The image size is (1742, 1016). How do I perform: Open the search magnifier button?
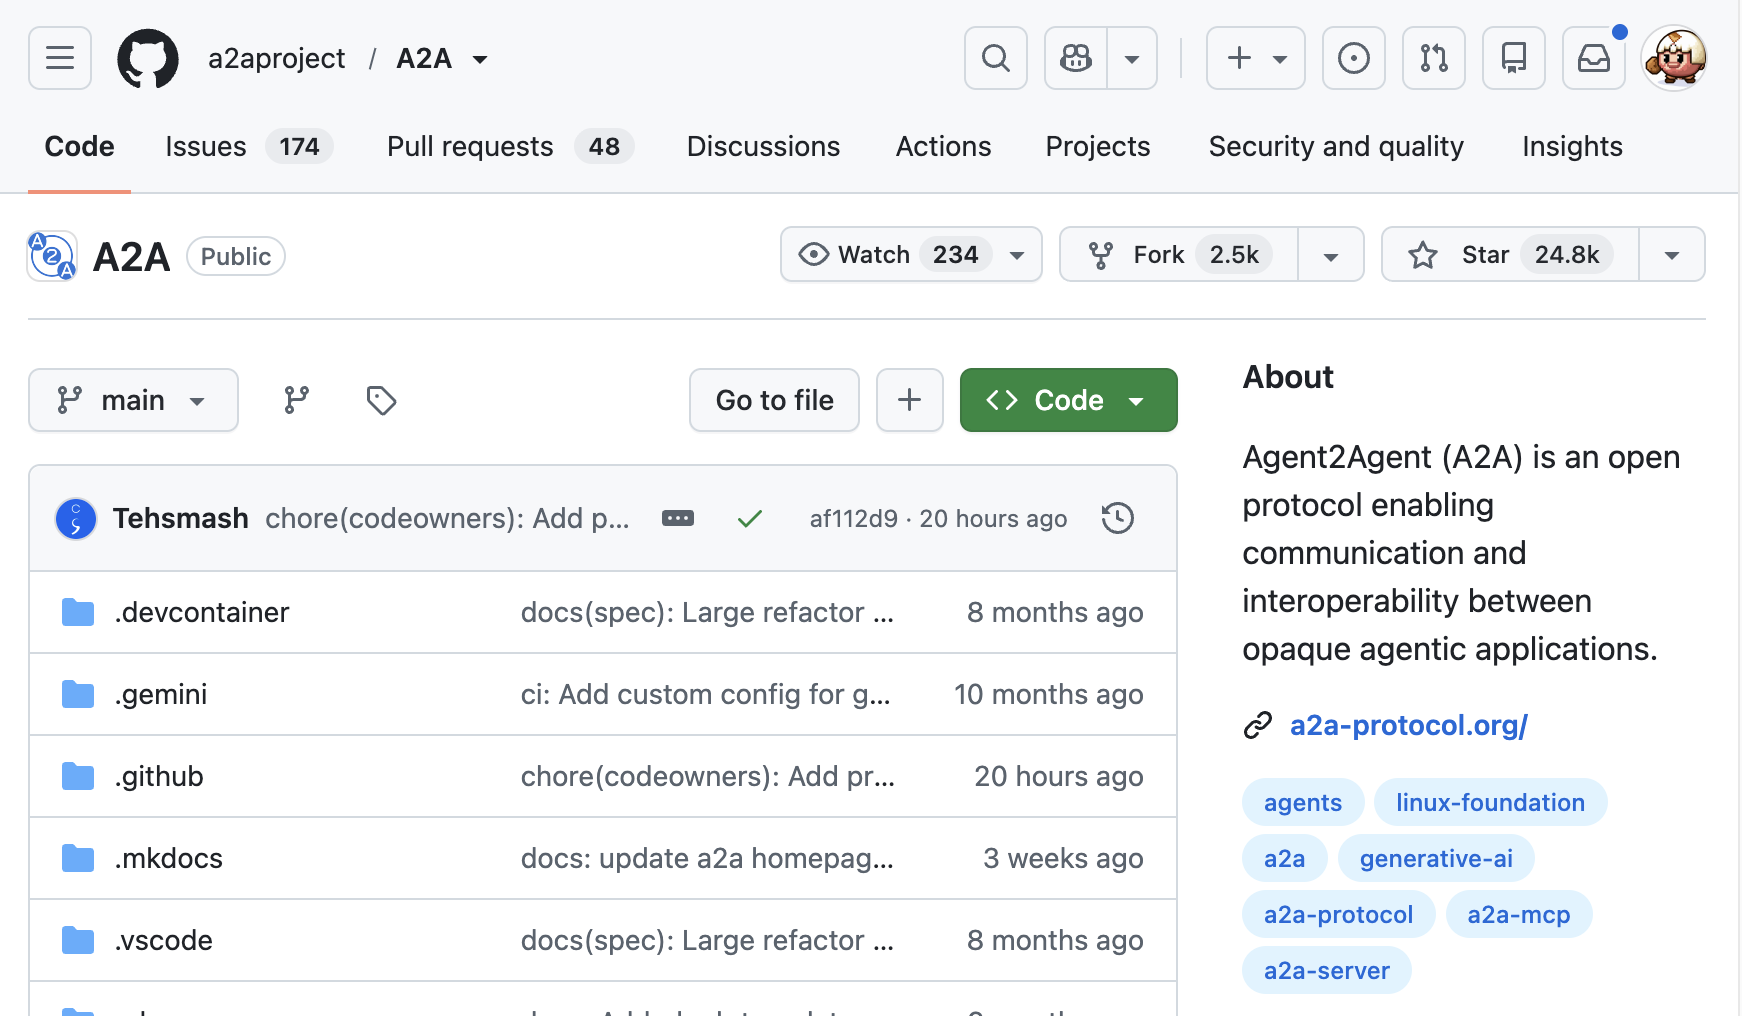tap(996, 58)
